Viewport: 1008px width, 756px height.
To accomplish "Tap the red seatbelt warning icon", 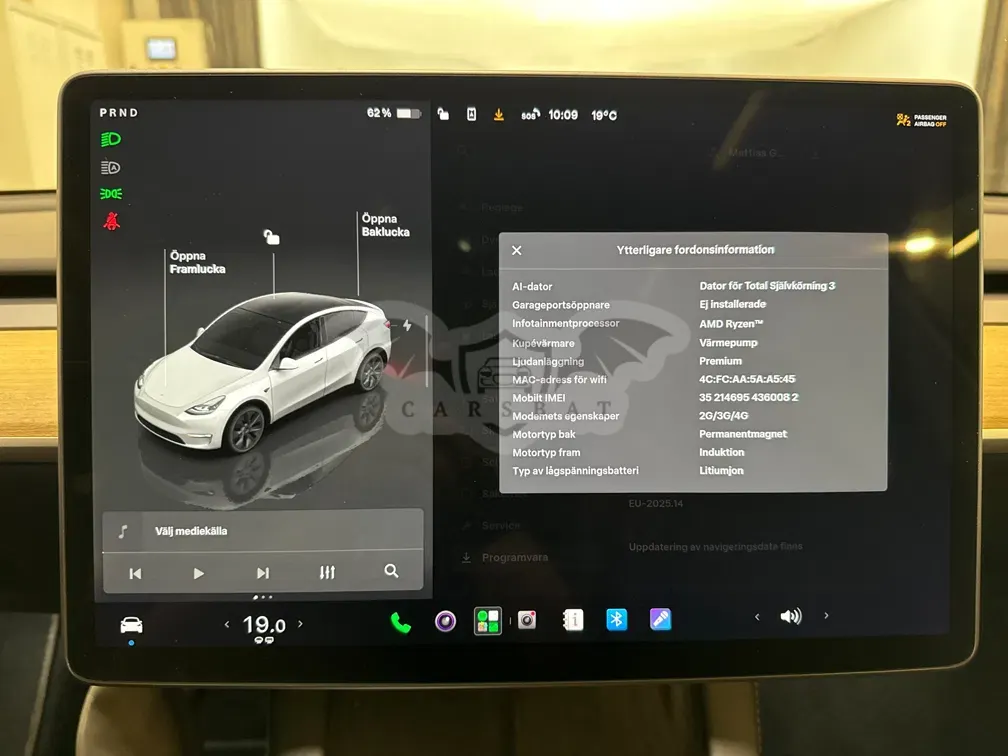I will [x=112, y=221].
